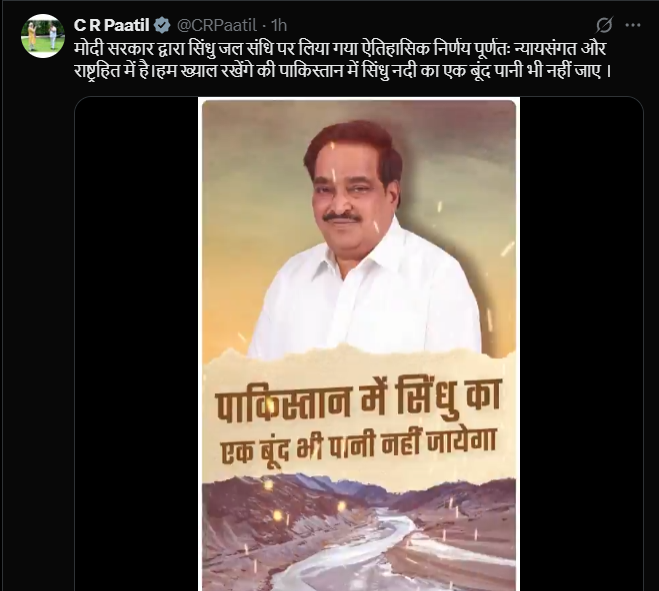
Task: Click the C R Paatil display name
Action: [111, 25]
